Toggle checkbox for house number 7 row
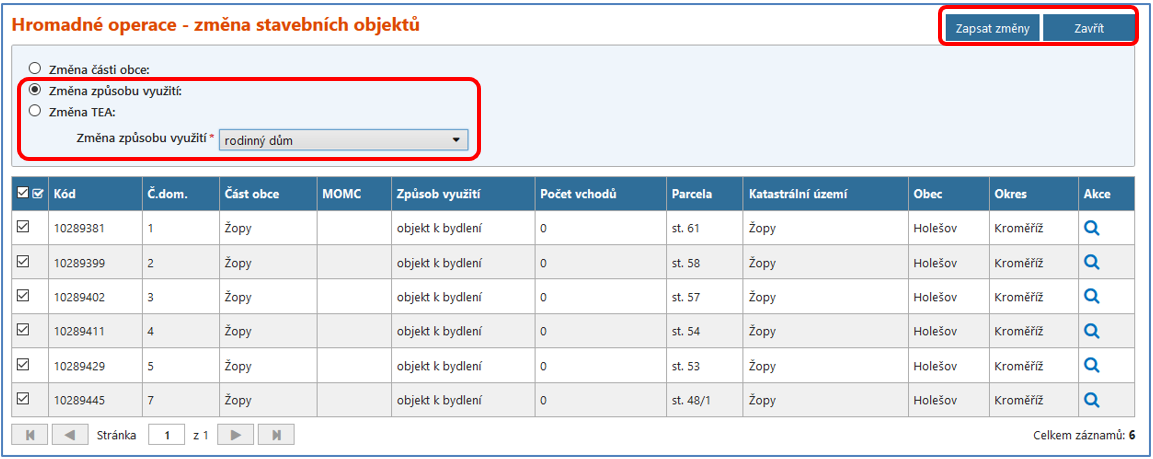Screen dimensions: 1153x459 click(x=24, y=399)
